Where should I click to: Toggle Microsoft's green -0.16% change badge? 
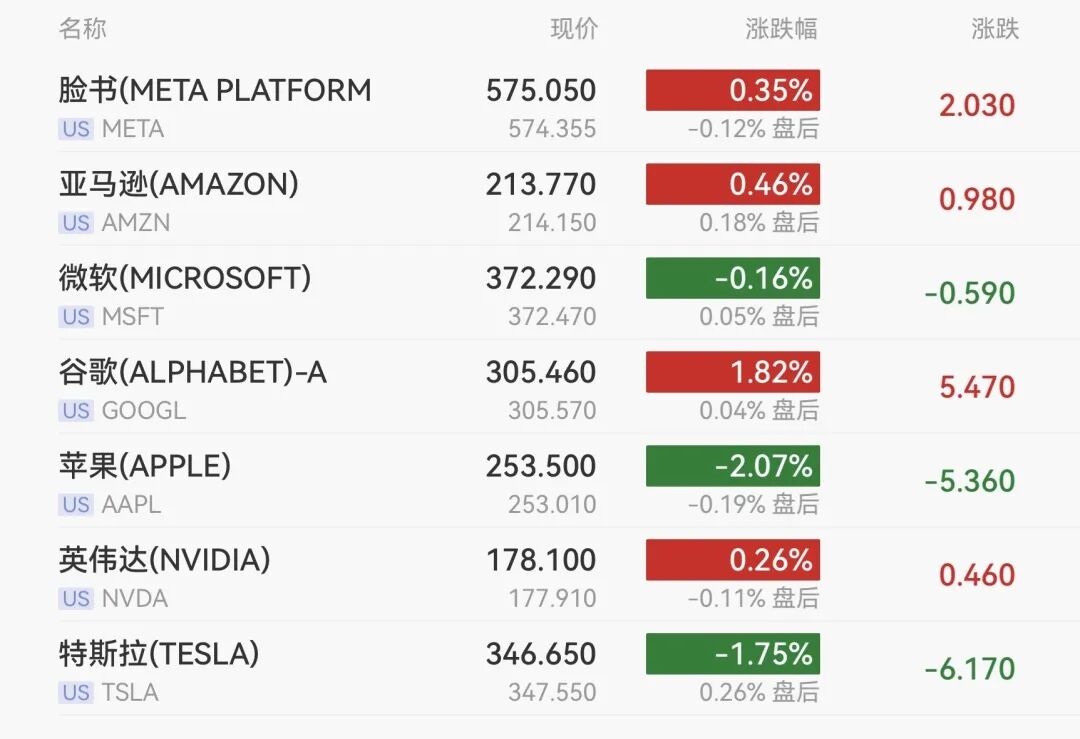click(x=733, y=278)
